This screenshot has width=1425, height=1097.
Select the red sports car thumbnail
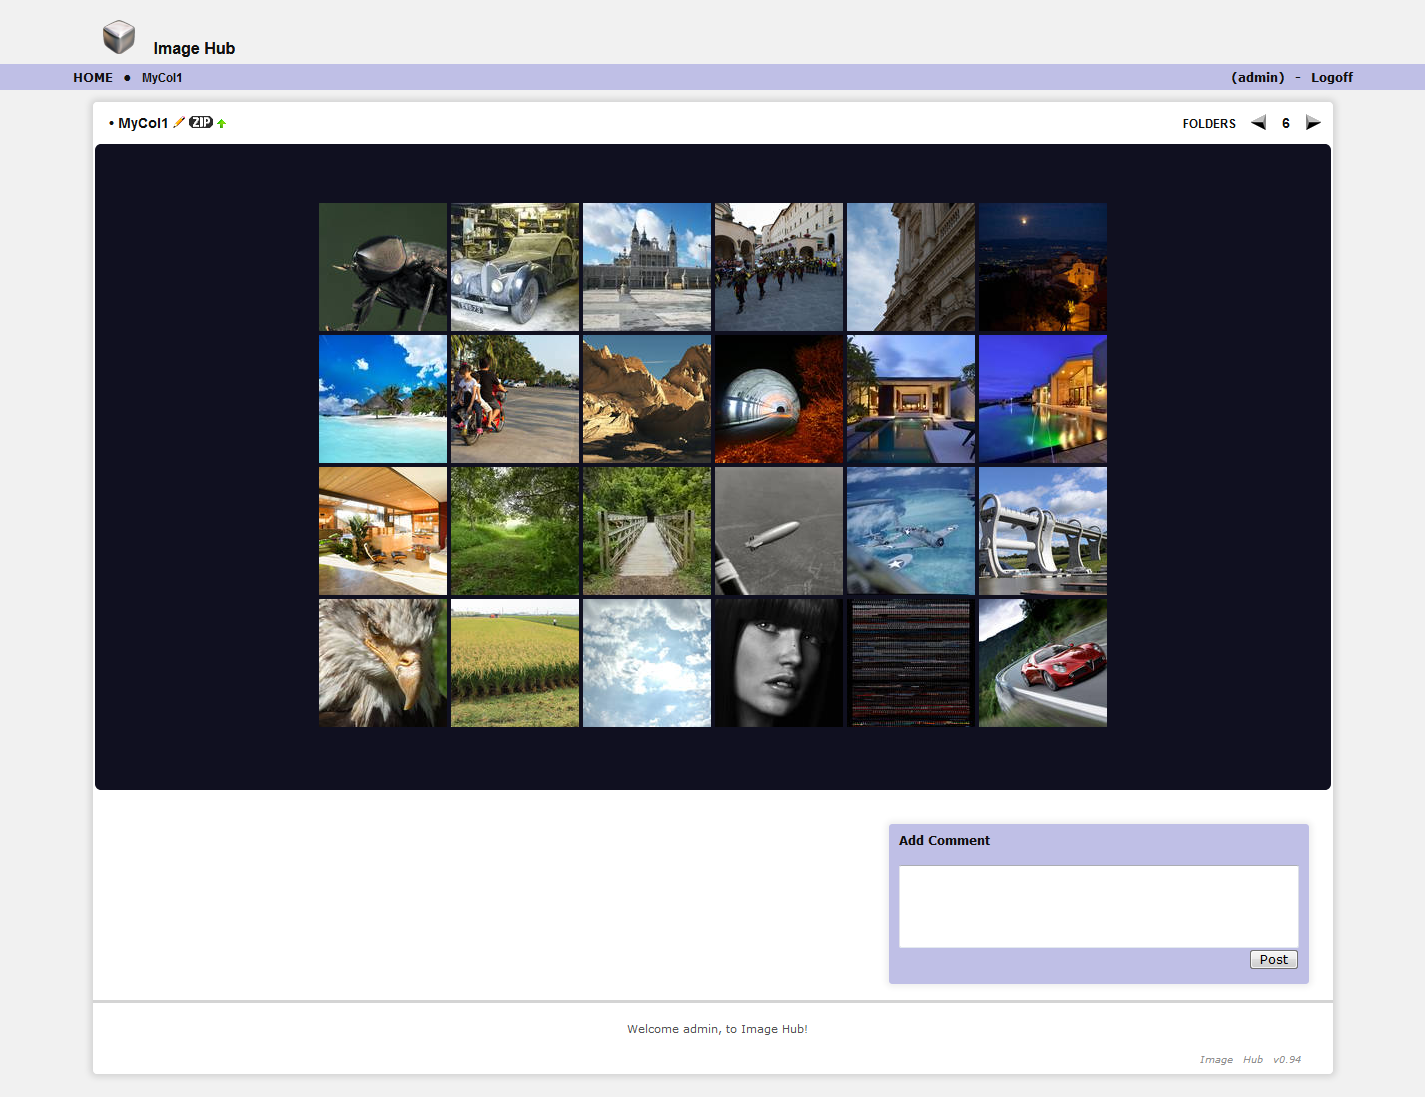click(1043, 663)
